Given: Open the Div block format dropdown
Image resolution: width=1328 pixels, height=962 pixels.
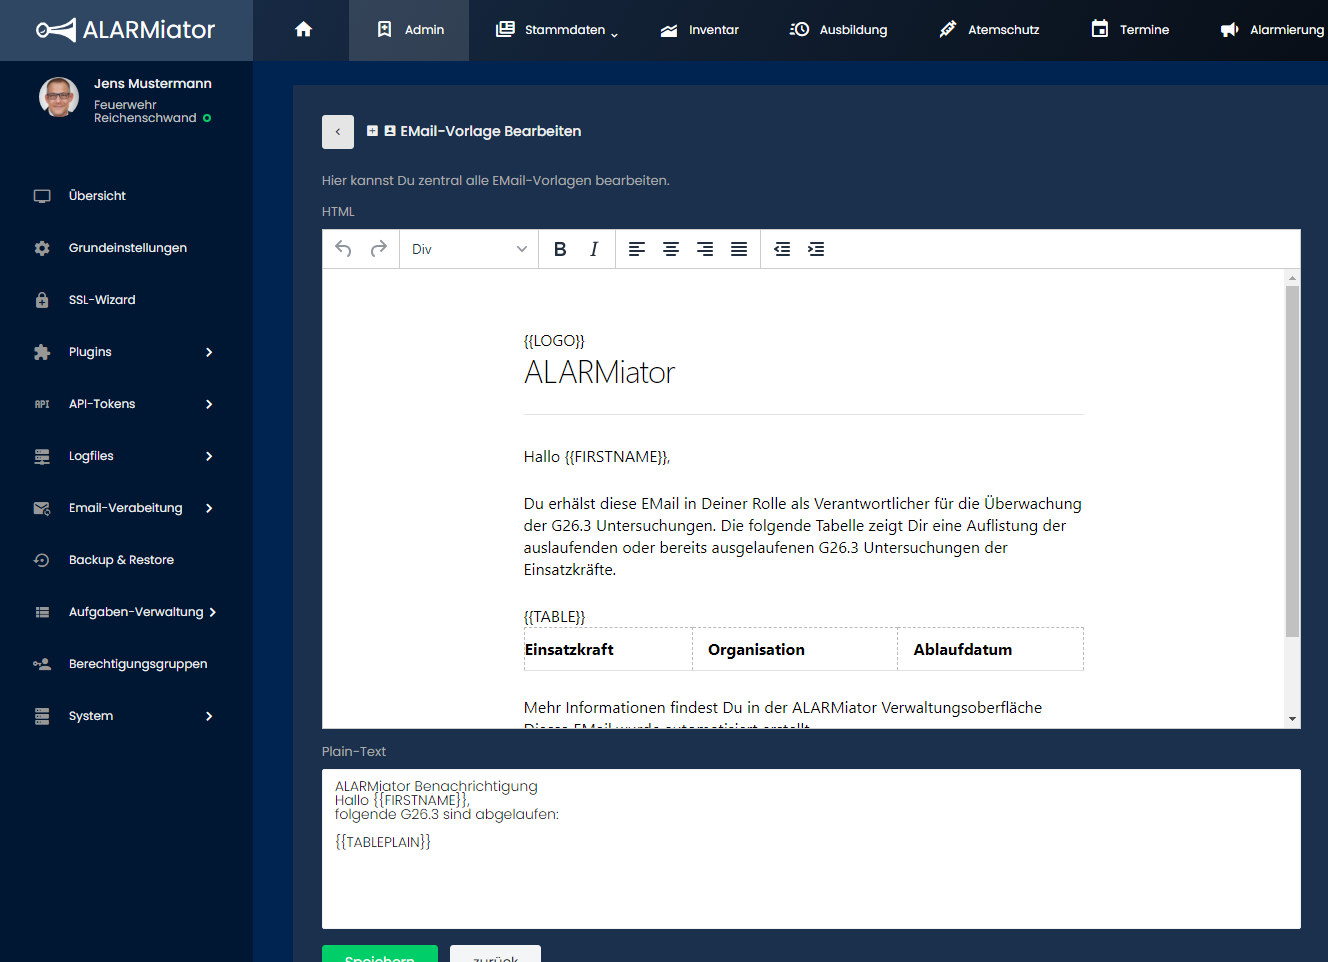Looking at the screenshot, I should [469, 249].
